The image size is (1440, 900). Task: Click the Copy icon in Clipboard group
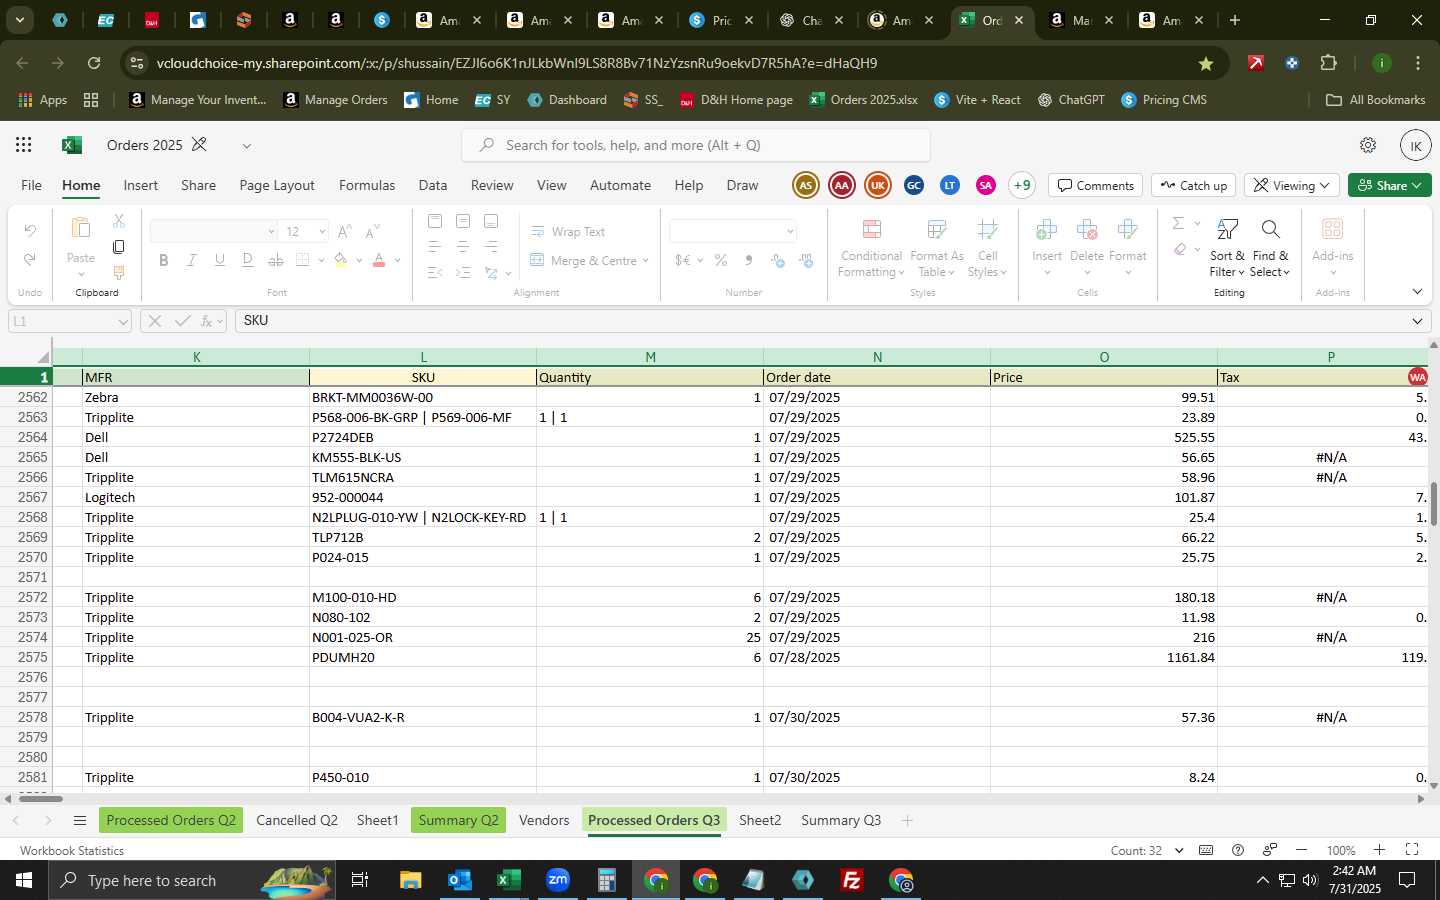[x=118, y=247]
